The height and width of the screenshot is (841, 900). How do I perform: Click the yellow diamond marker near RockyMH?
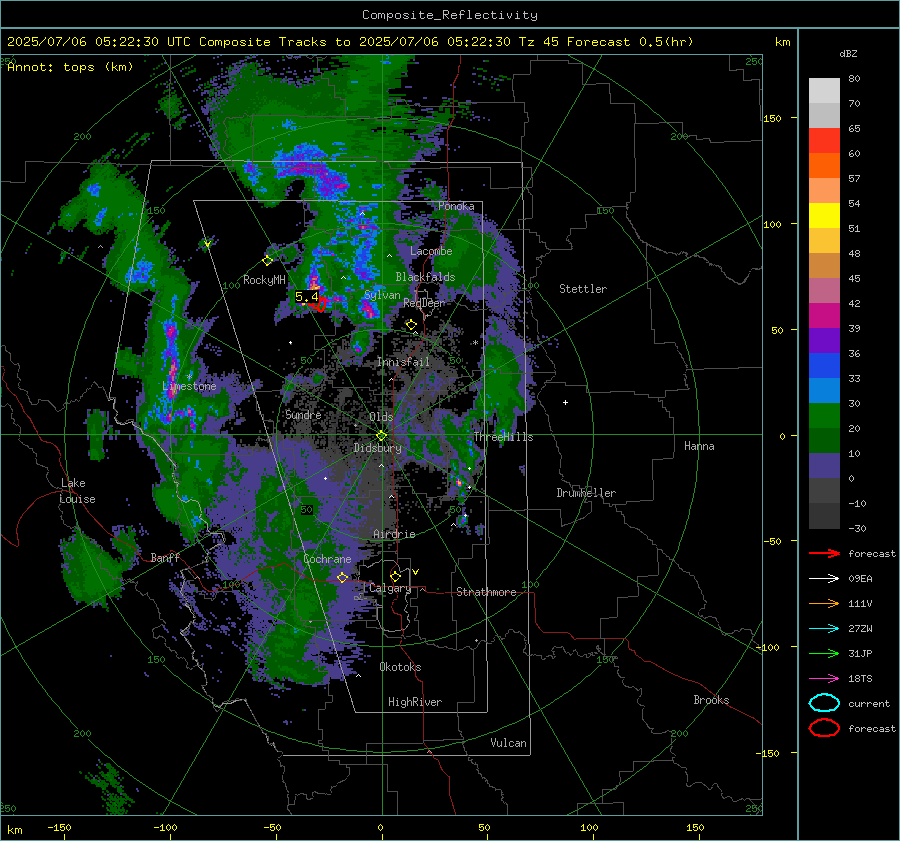[x=267, y=261]
